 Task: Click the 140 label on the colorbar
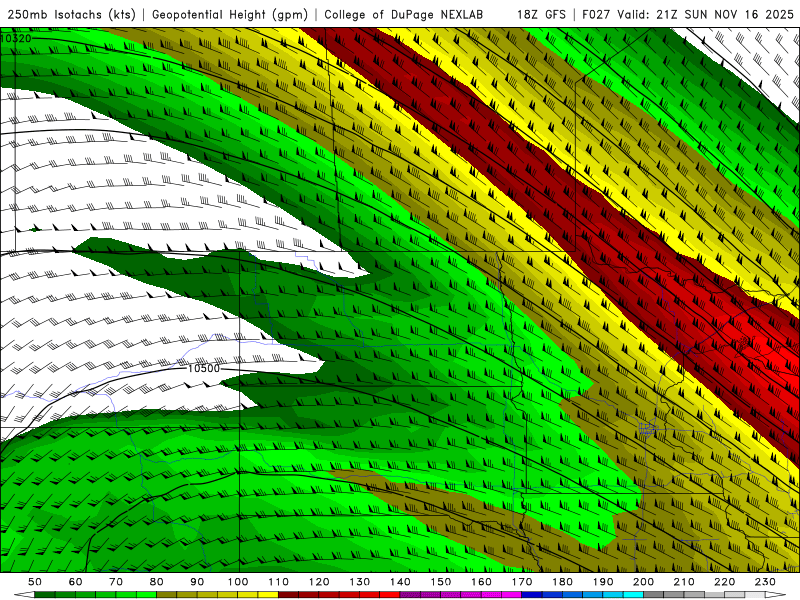(400, 582)
